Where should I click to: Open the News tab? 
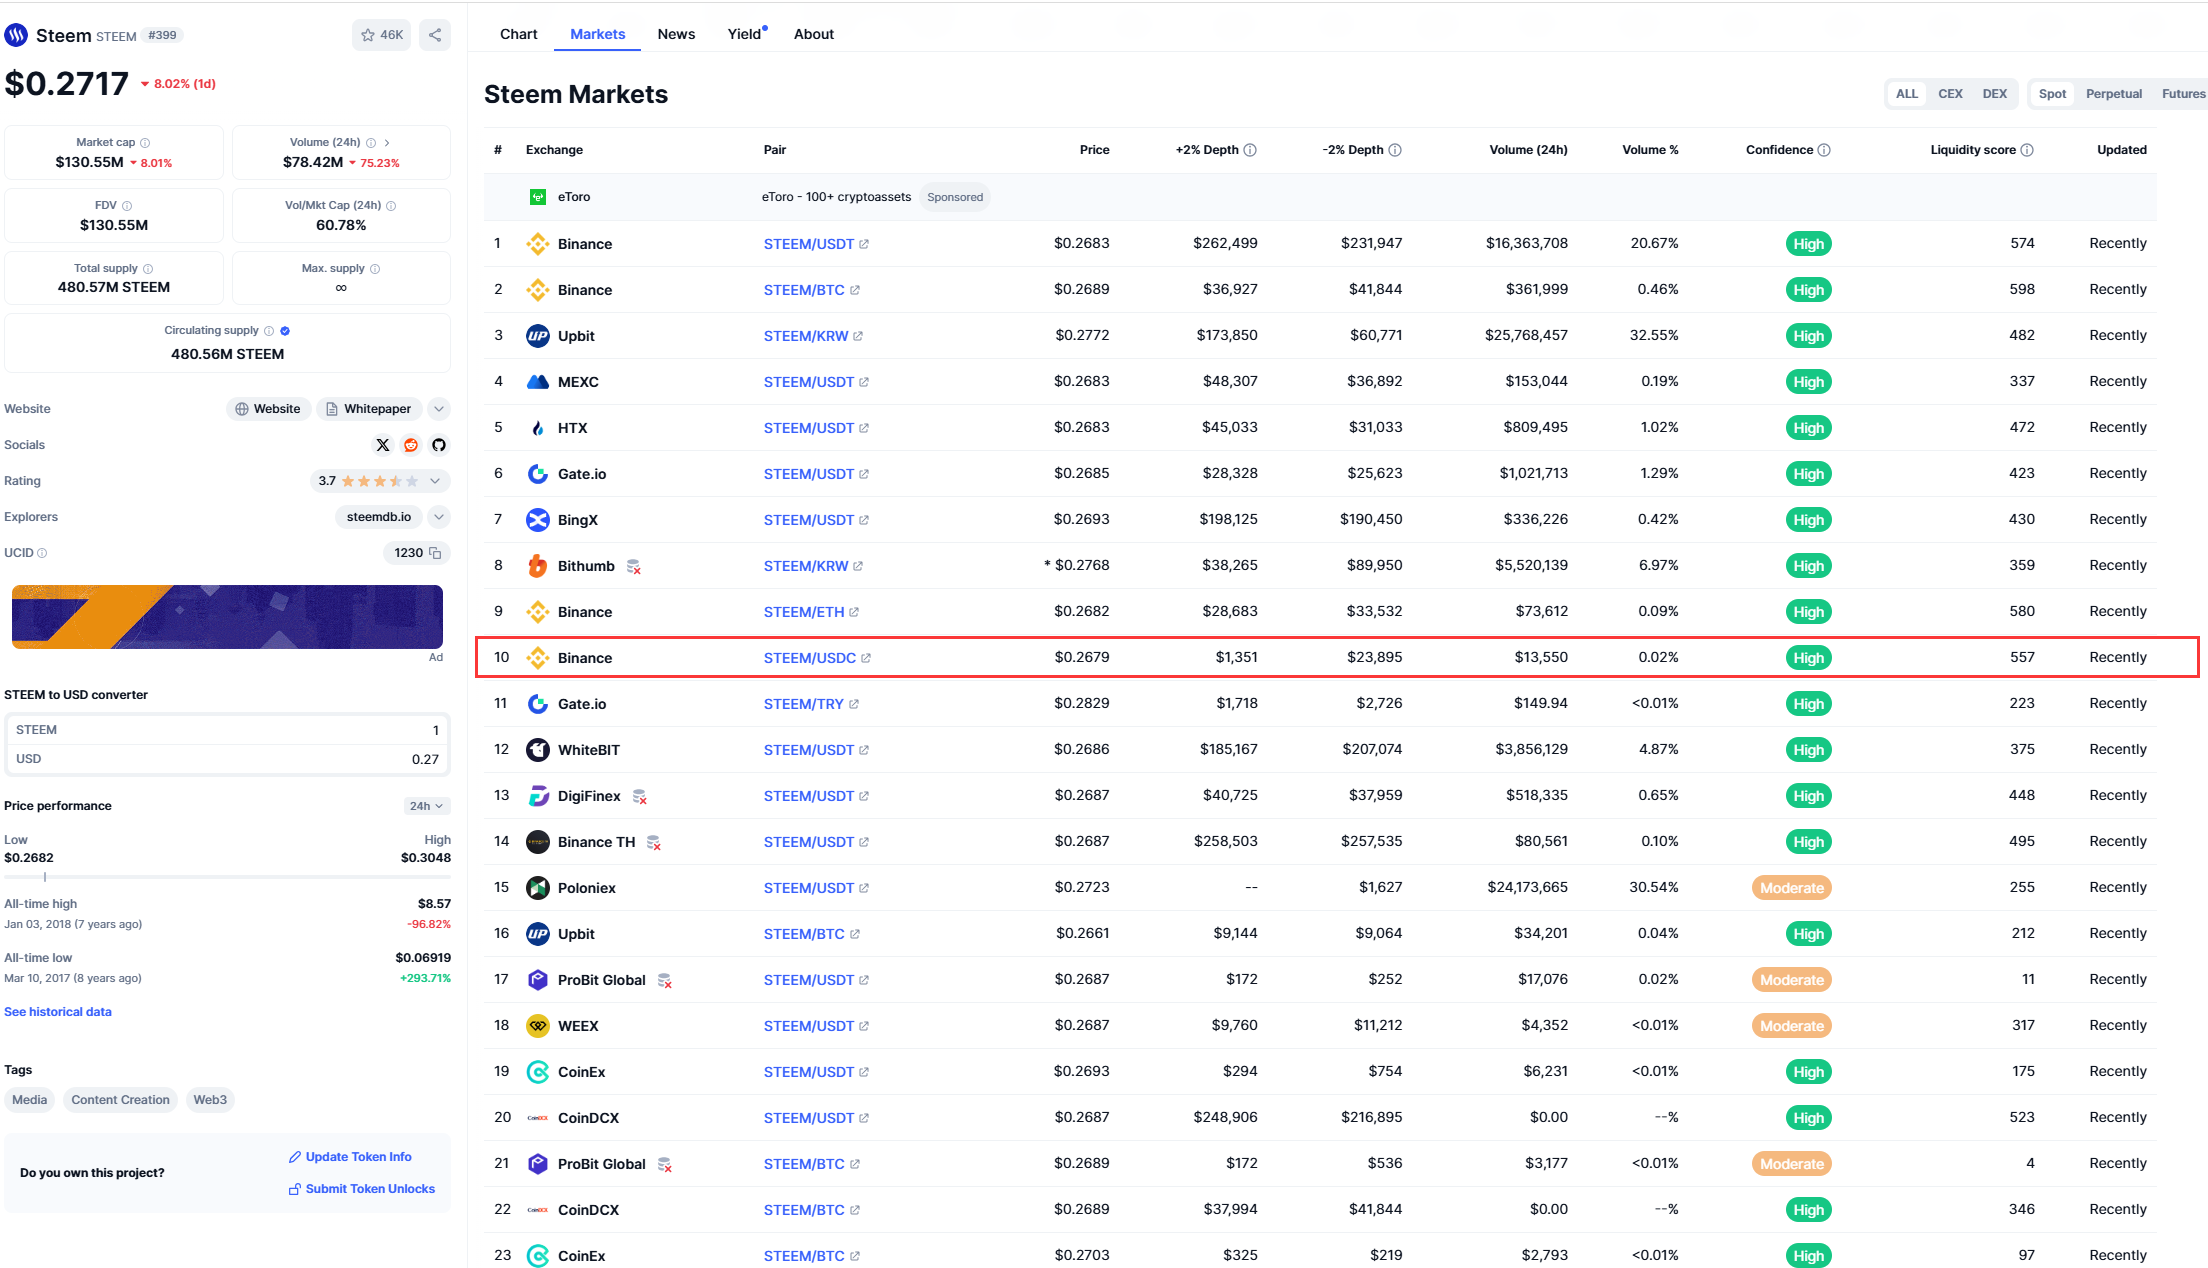coord(676,34)
